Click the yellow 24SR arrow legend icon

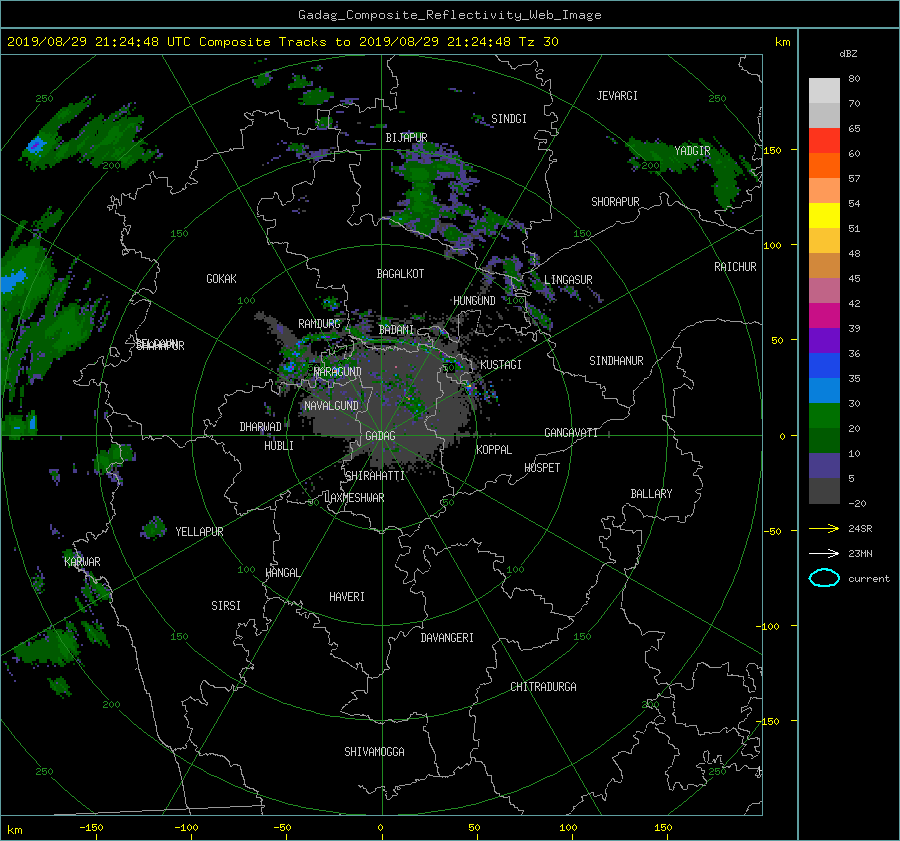[824, 528]
